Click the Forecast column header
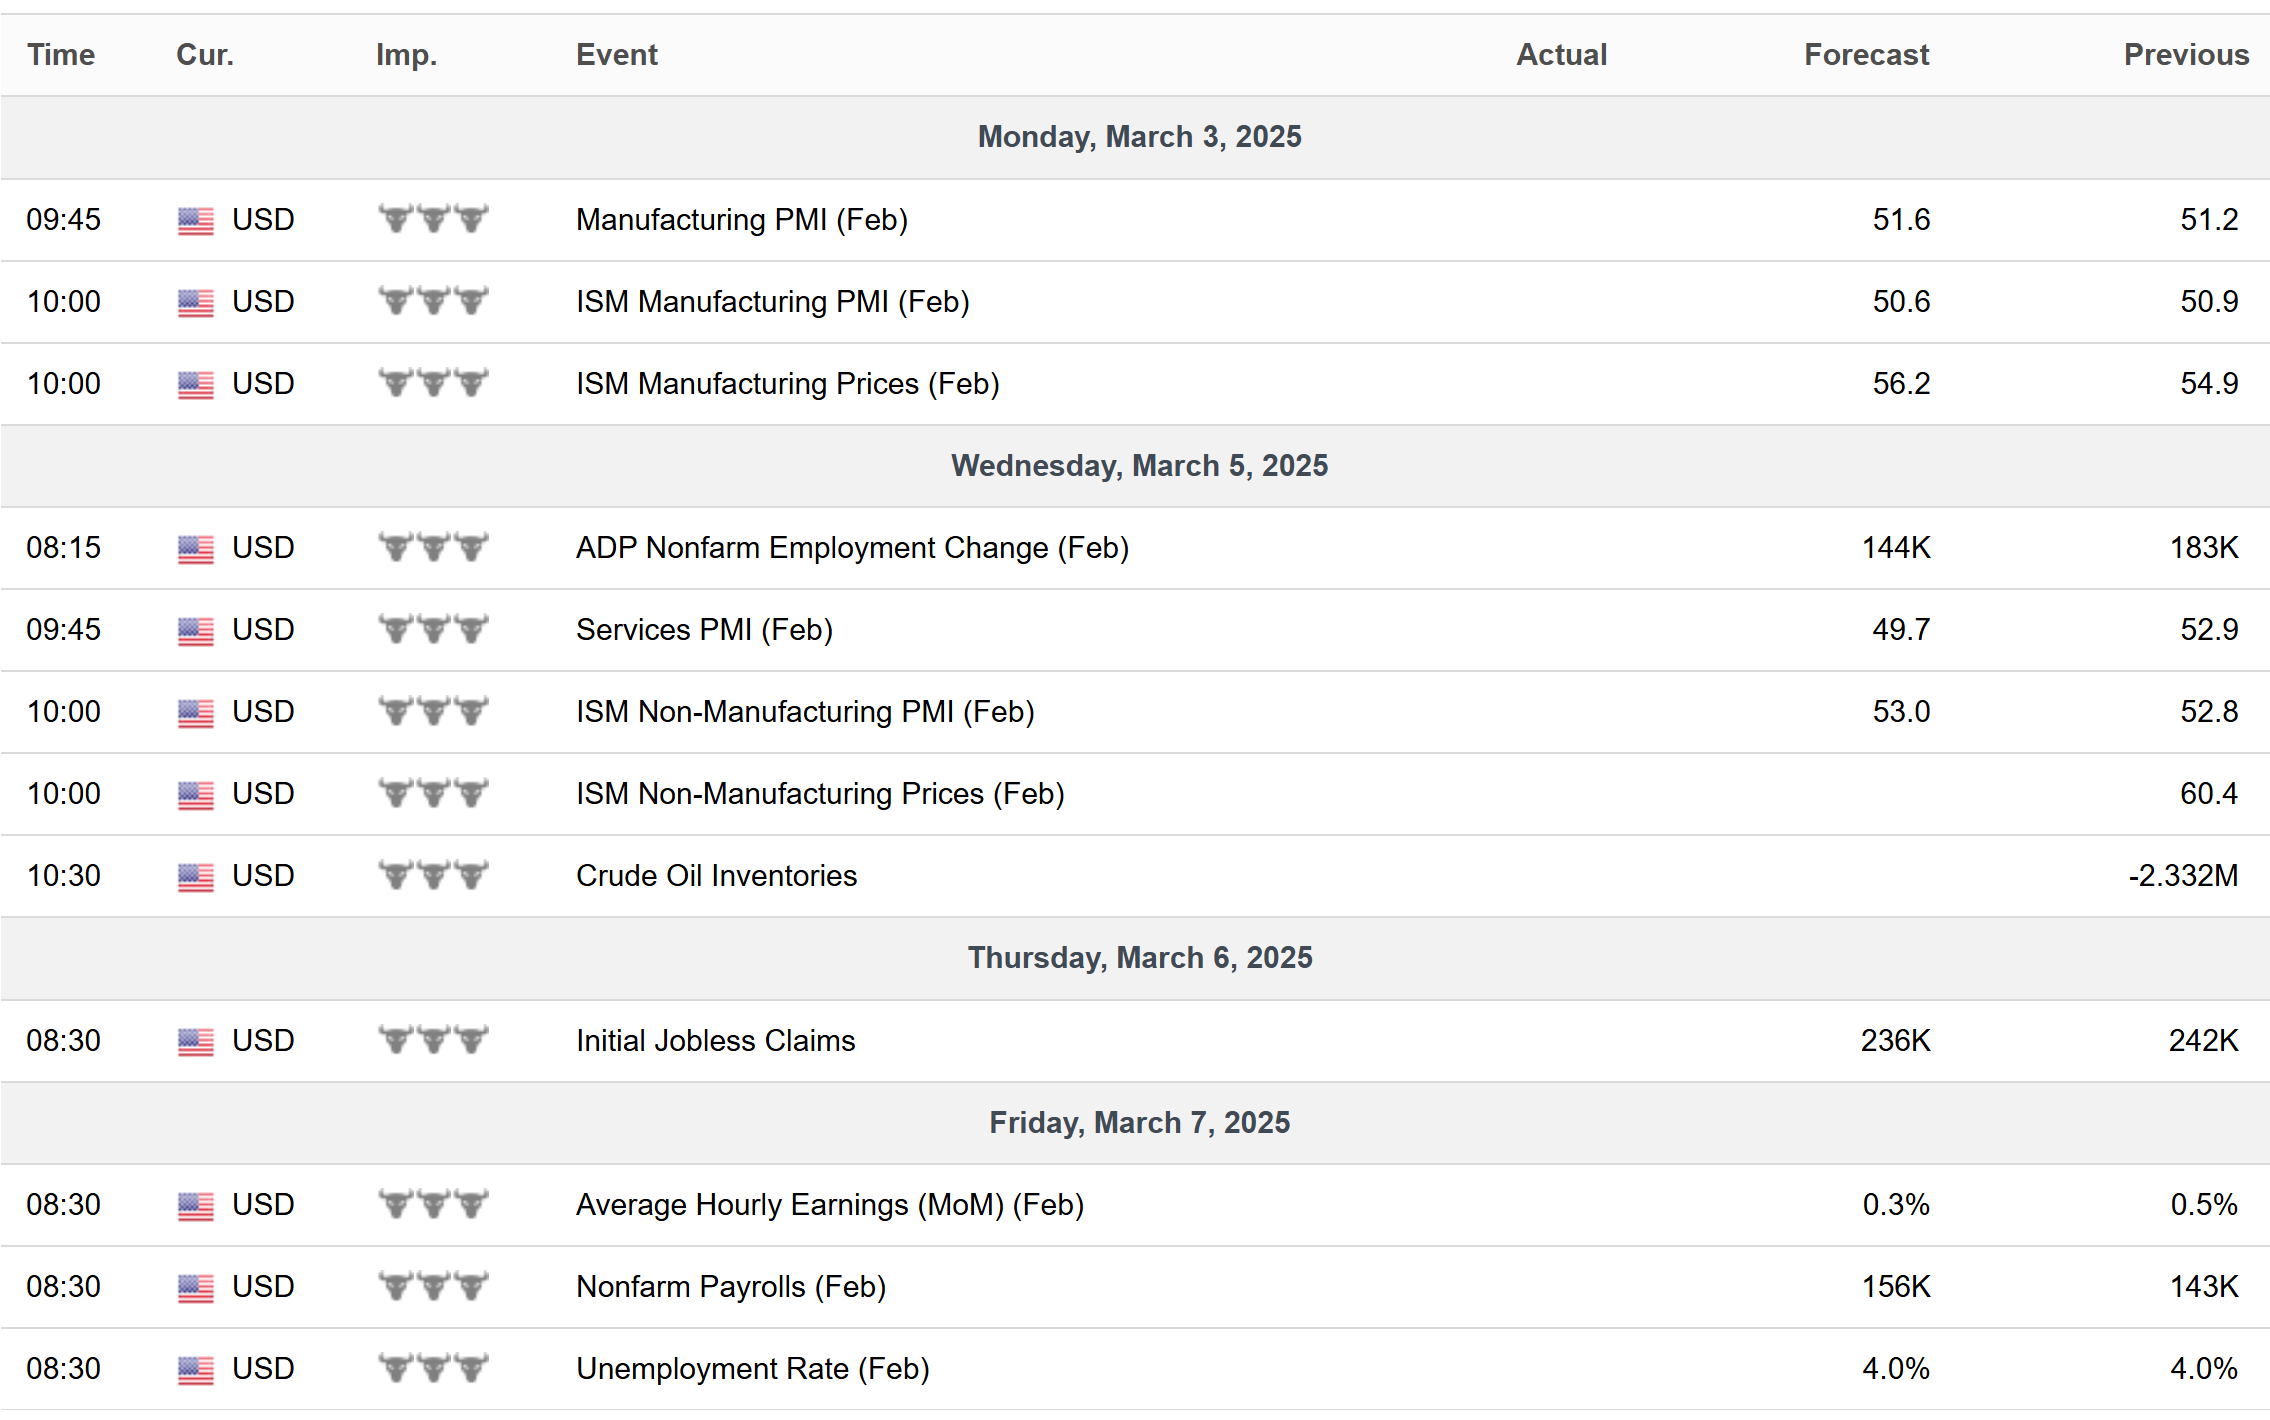 pyautogui.click(x=1867, y=55)
